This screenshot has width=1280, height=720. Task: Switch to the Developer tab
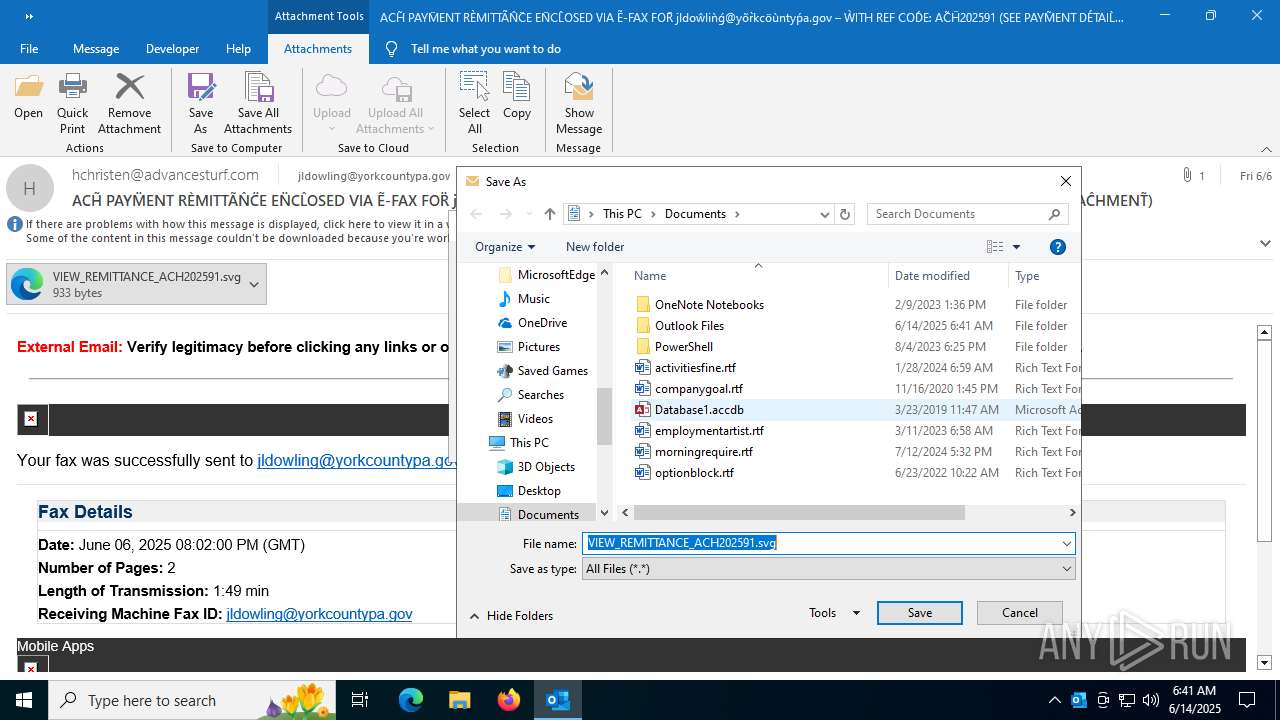click(171, 48)
